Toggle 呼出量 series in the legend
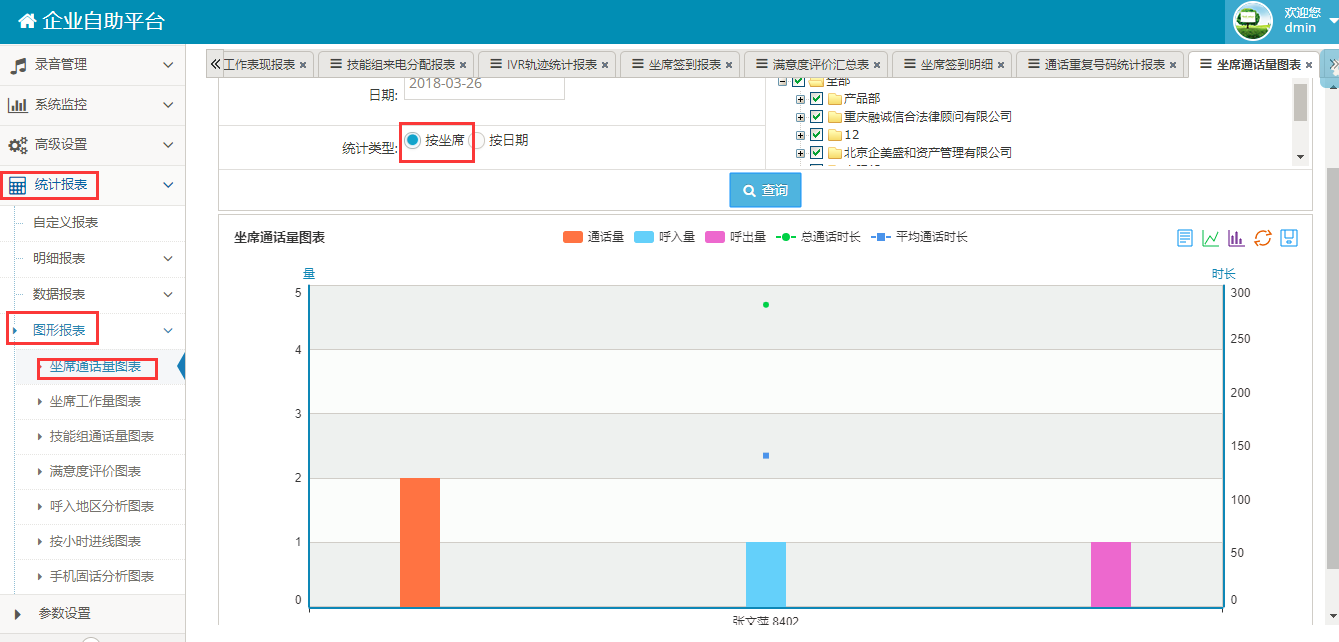This screenshot has width=1339, height=642. click(735, 238)
